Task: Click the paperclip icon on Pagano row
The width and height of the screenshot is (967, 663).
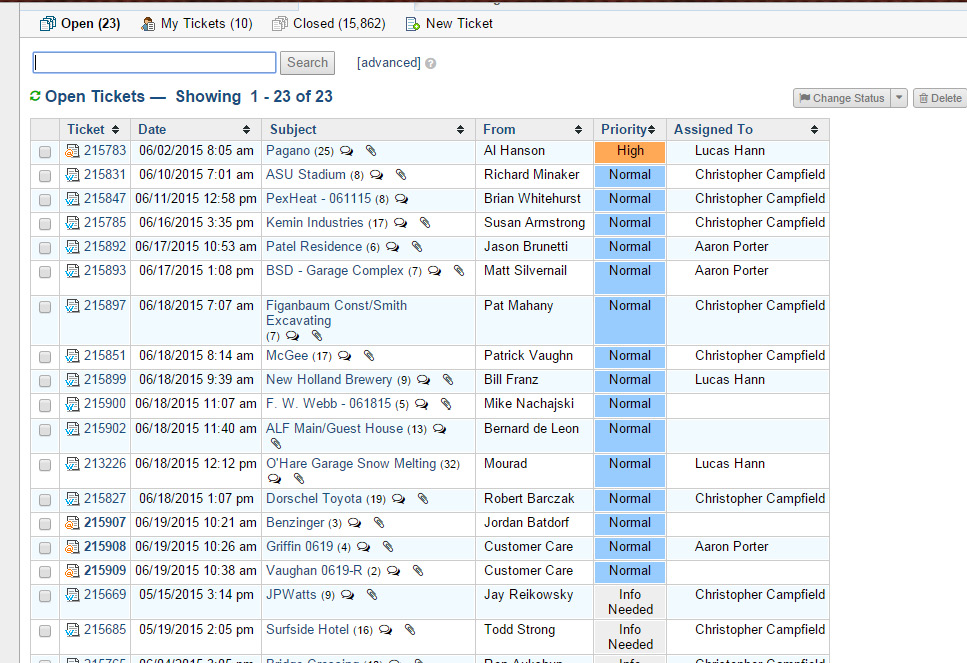Action: (371, 150)
